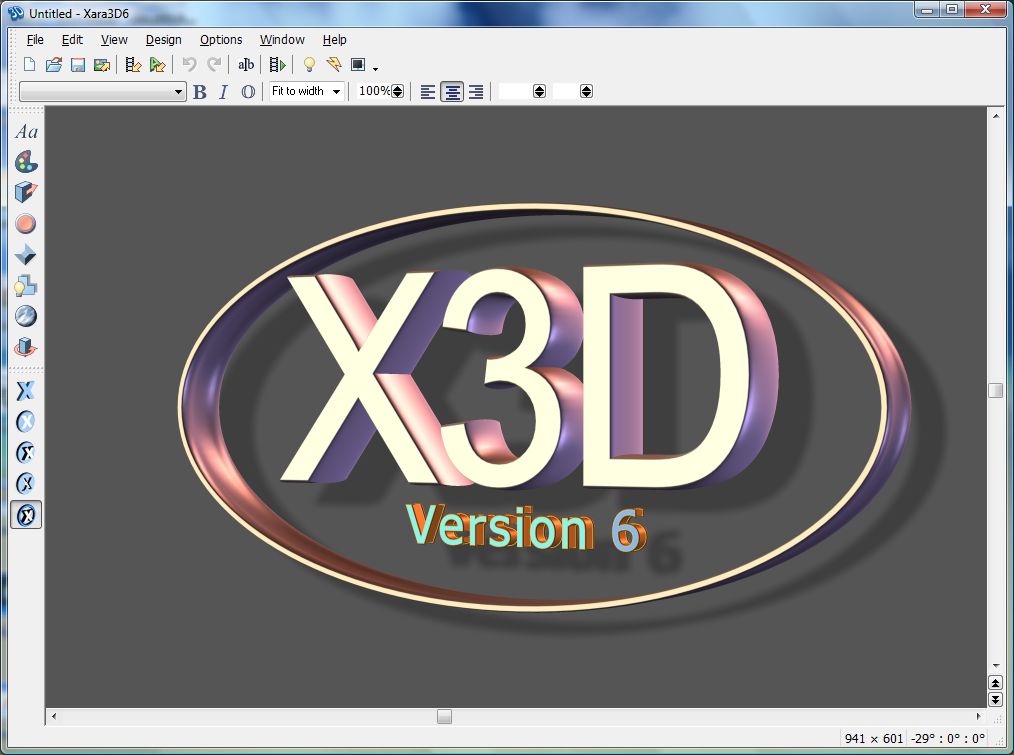Open the bevel options diamond icon
Image resolution: width=1014 pixels, height=755 pixels.
(26, 255)
